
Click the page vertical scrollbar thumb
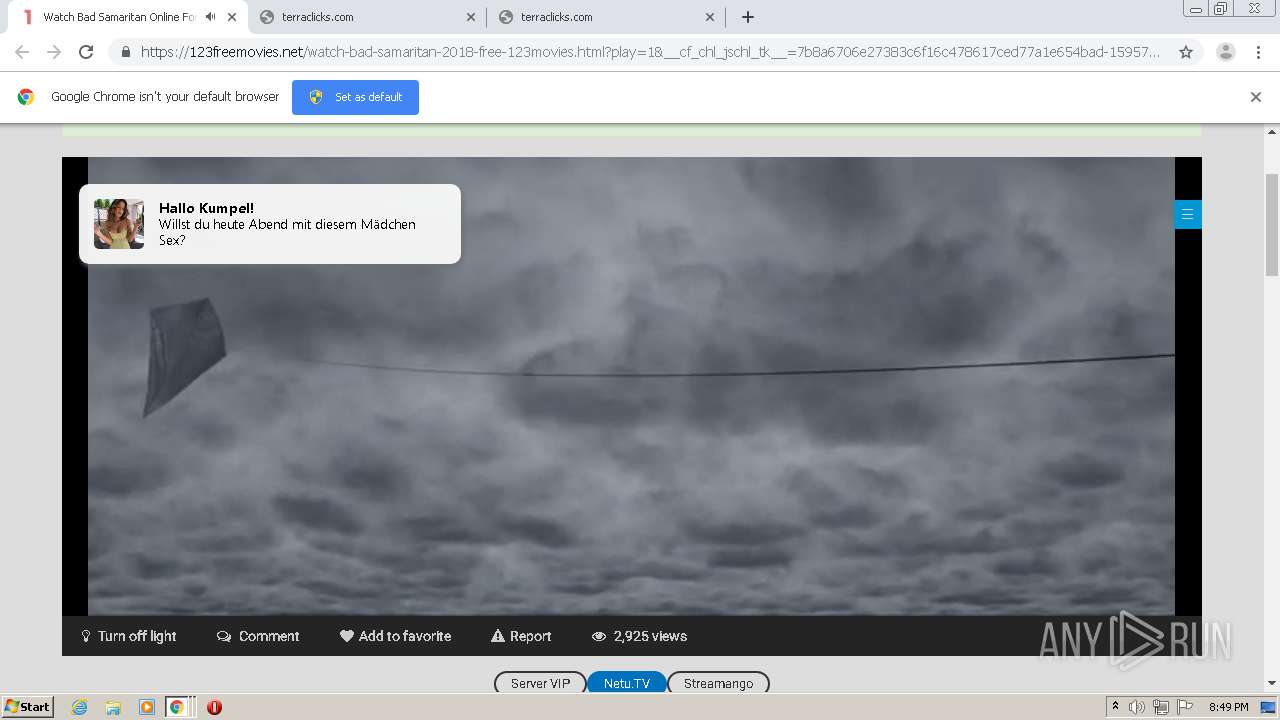[1272, 225]
